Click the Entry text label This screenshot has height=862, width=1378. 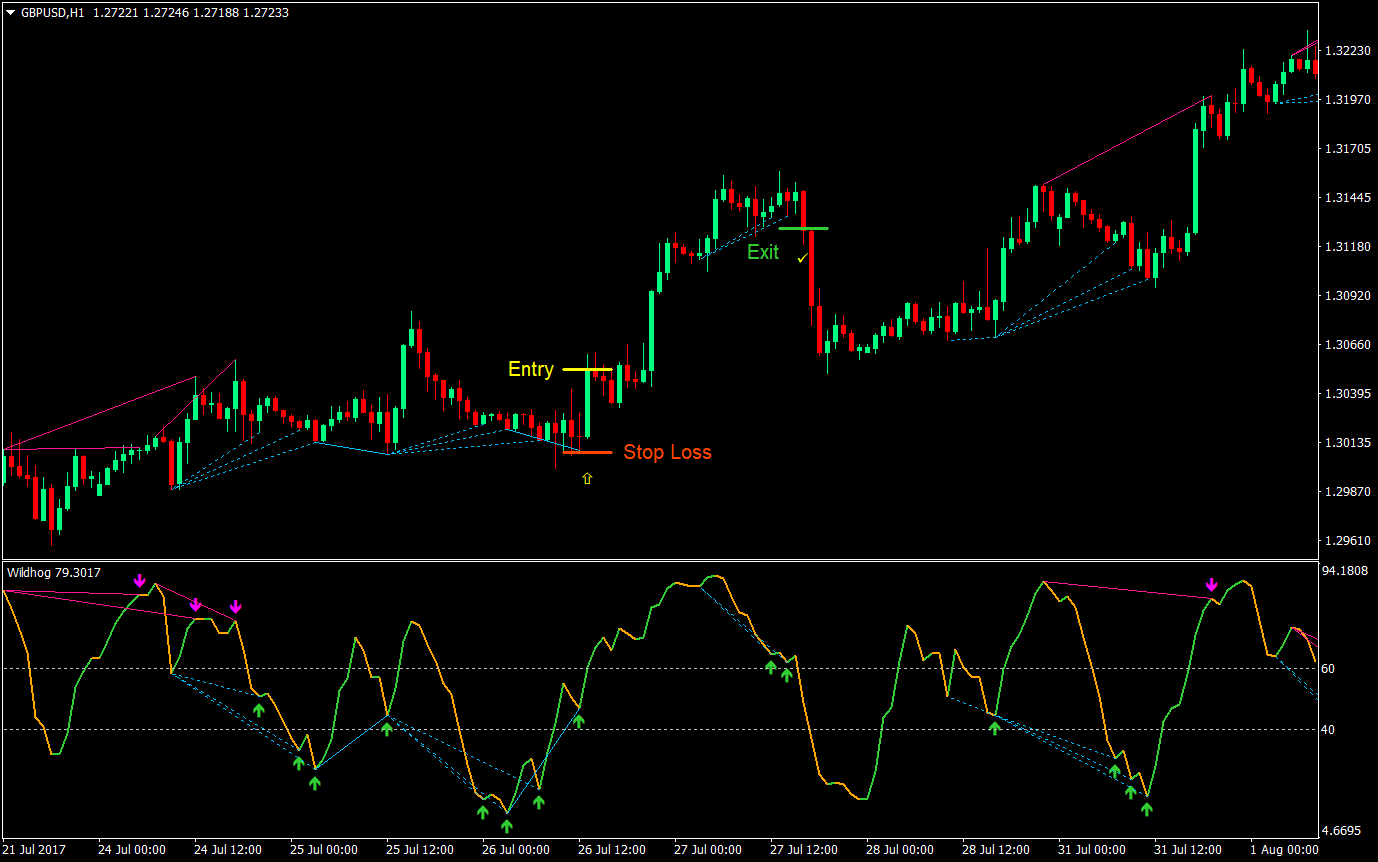click(x=531, y=369)
